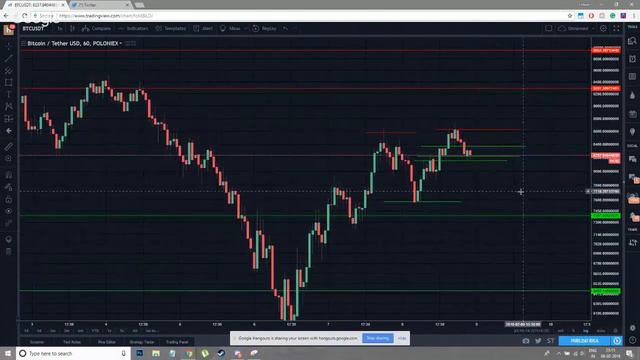The width and height of the screenshot is (640, 360).
Task: Click Hide in Hangouts sharing bar
Action: (402, 338)
